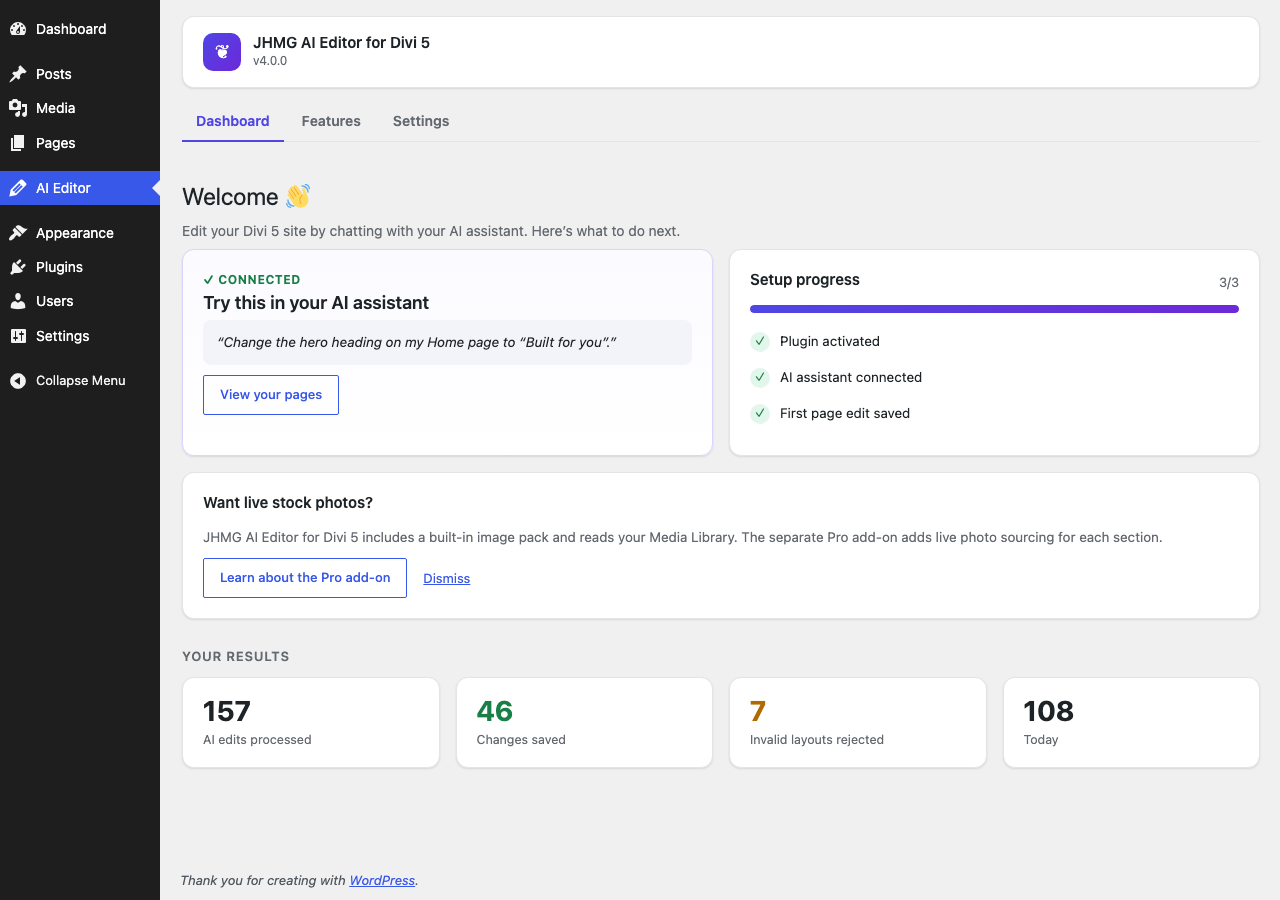Collapse the admin sidebar menu
The height and width of the screenshot is (900, 1280).
[80, 381]
